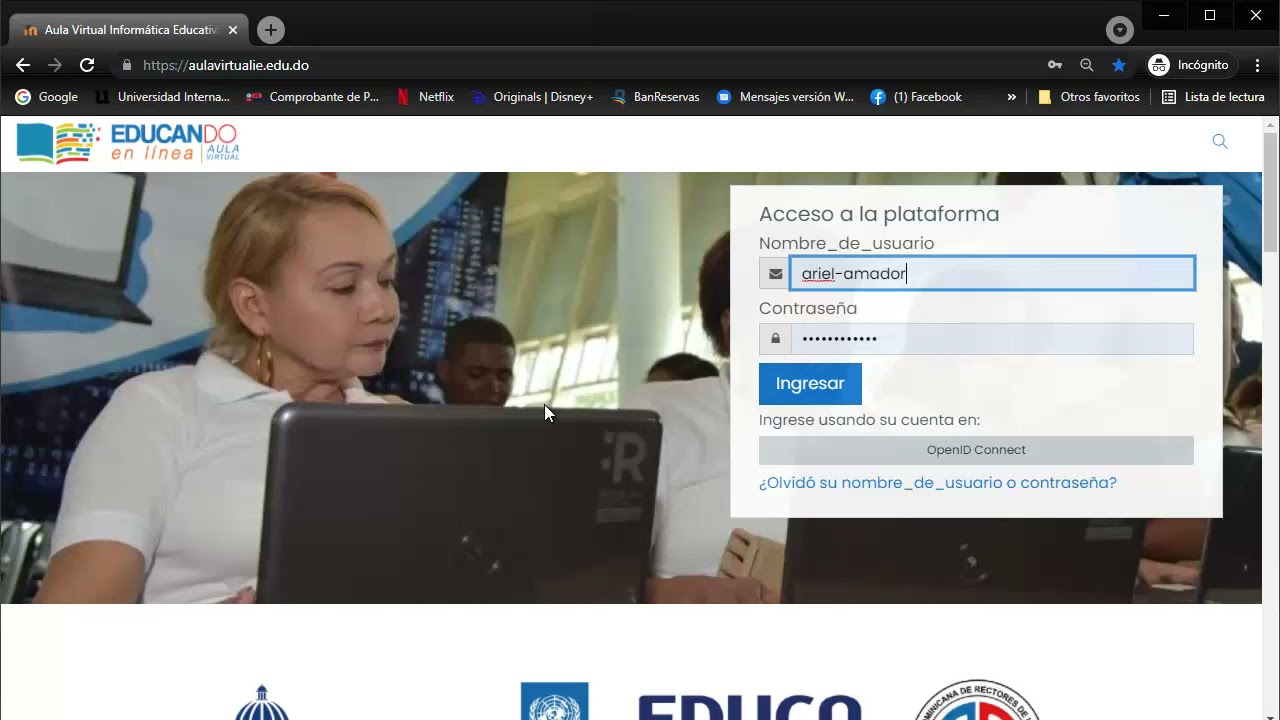1280x720 pixels.
Task: Click the zoom magnifier icon in address bar
Action: 1087,65
